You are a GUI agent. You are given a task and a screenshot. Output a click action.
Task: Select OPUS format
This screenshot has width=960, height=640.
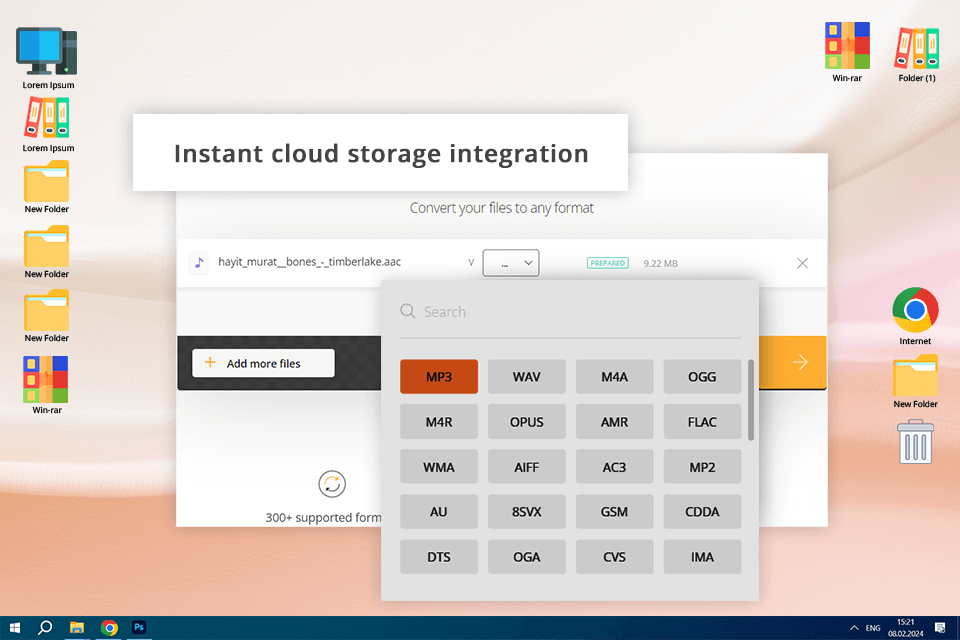(x=527, y=422)
